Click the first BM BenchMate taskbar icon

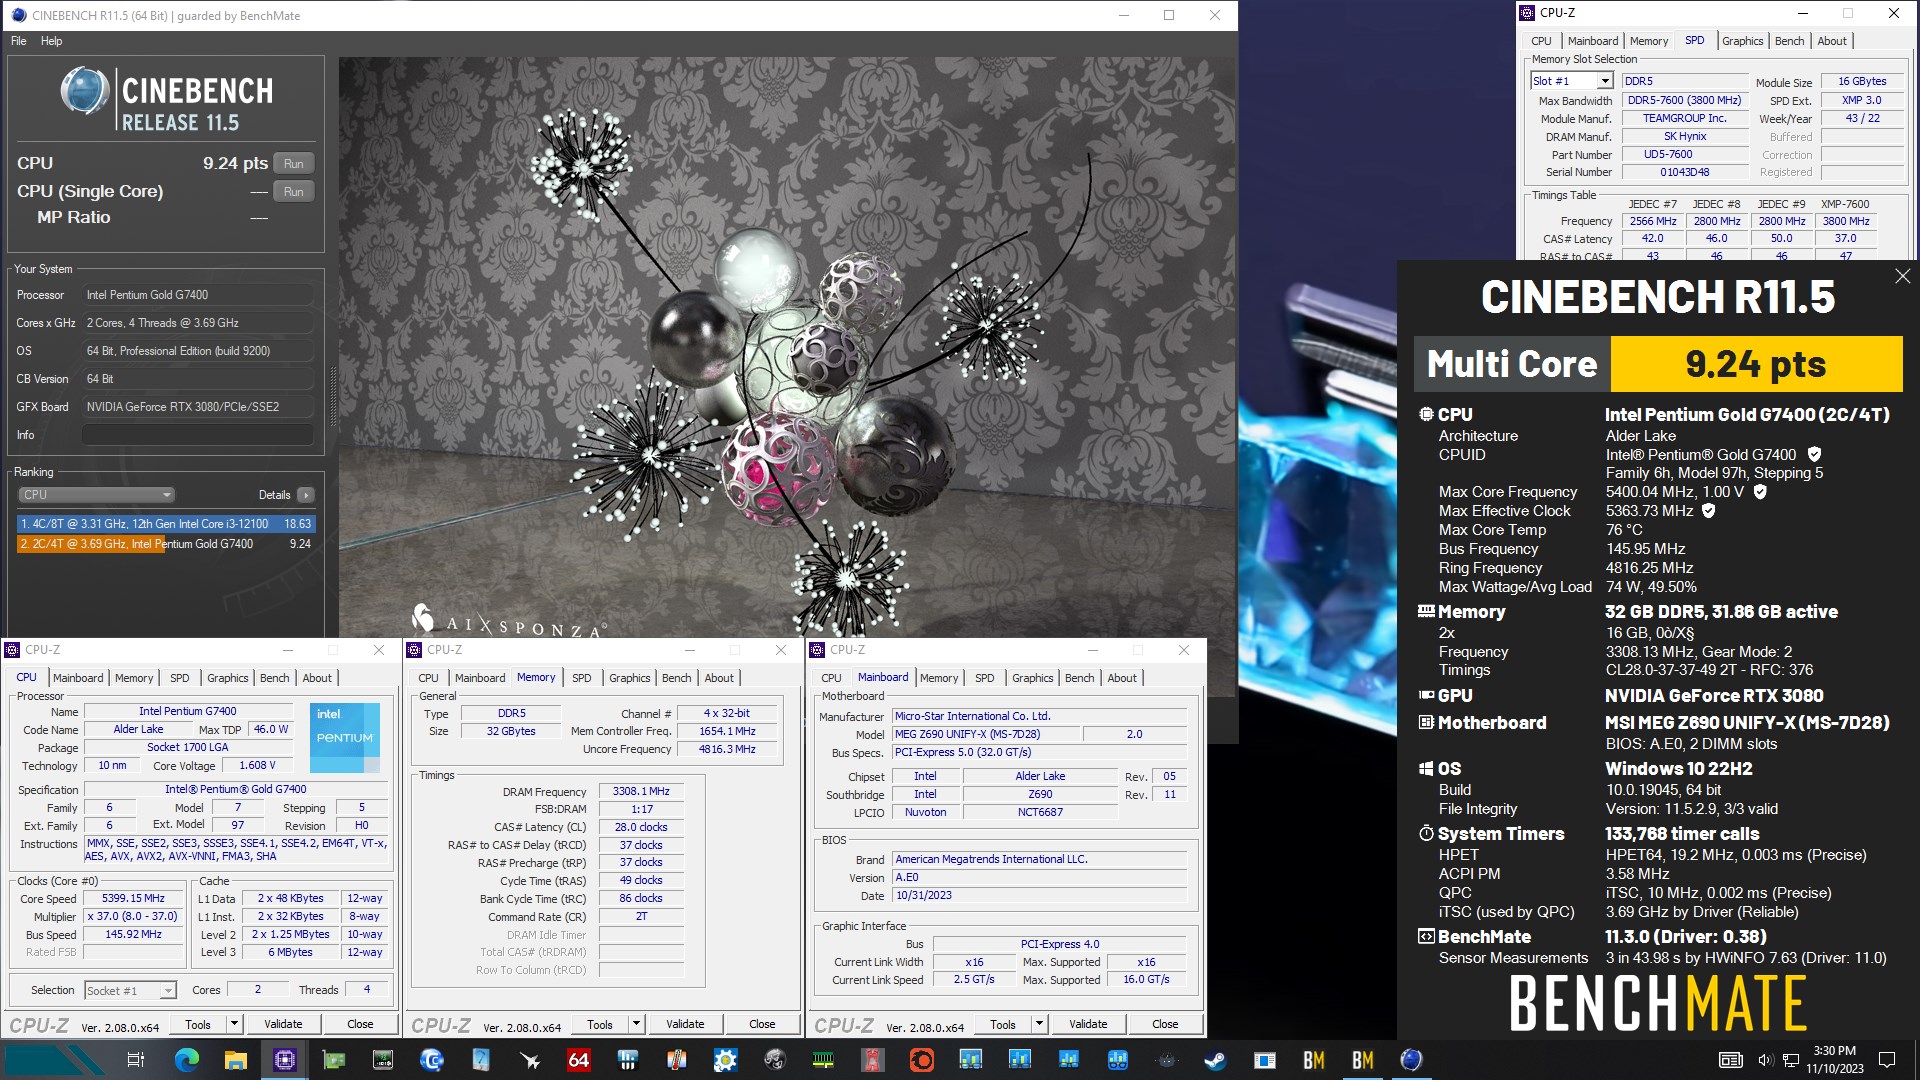coord(1313,1060)
